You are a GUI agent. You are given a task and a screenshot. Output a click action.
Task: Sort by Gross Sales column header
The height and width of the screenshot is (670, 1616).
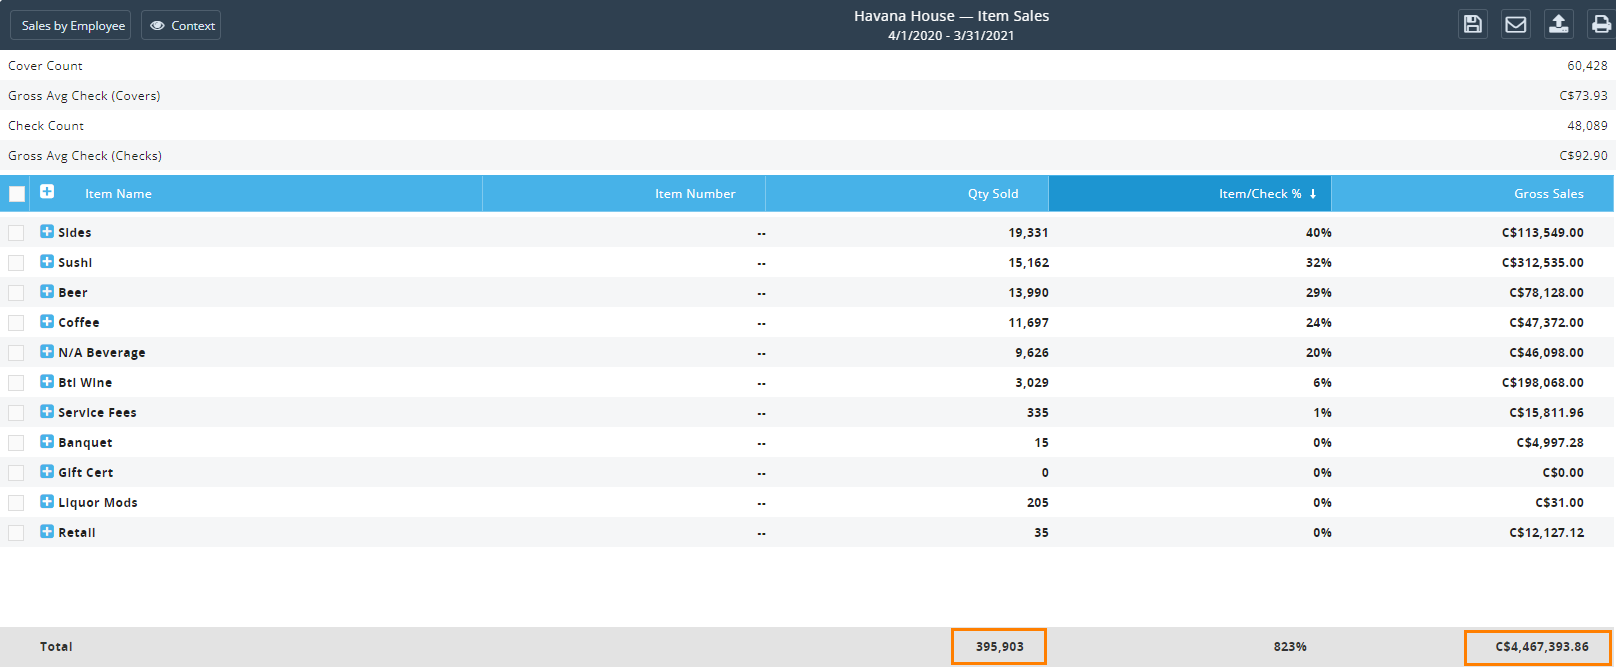(x=1472, y=194)
